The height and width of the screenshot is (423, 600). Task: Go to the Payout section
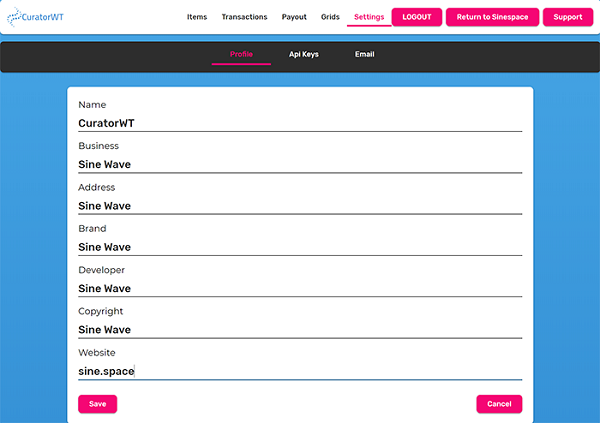pos(294,17)
